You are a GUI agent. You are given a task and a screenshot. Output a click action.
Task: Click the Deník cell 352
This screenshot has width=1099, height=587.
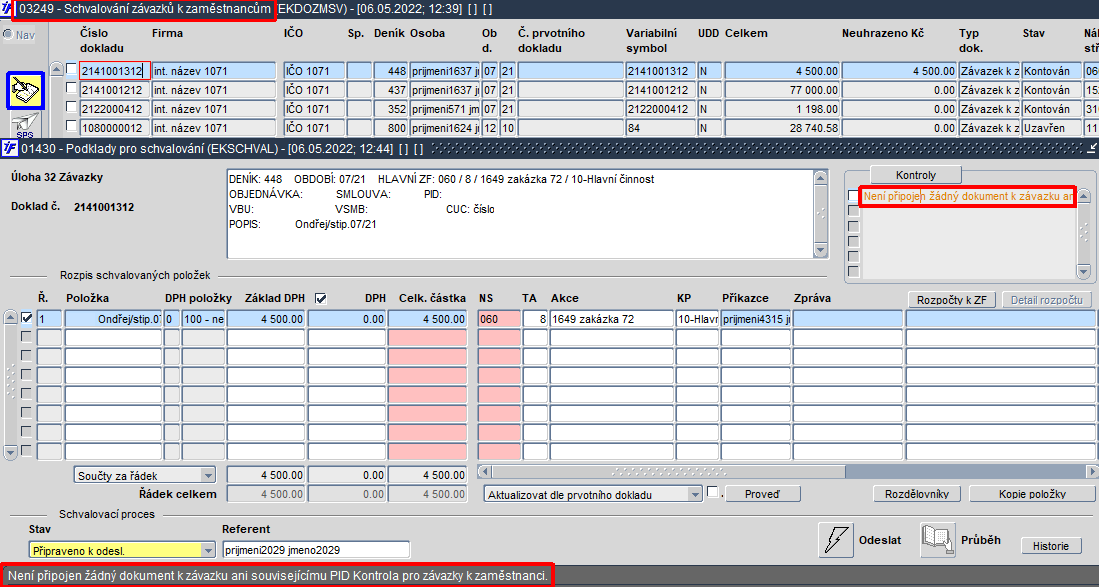[390, 109]
